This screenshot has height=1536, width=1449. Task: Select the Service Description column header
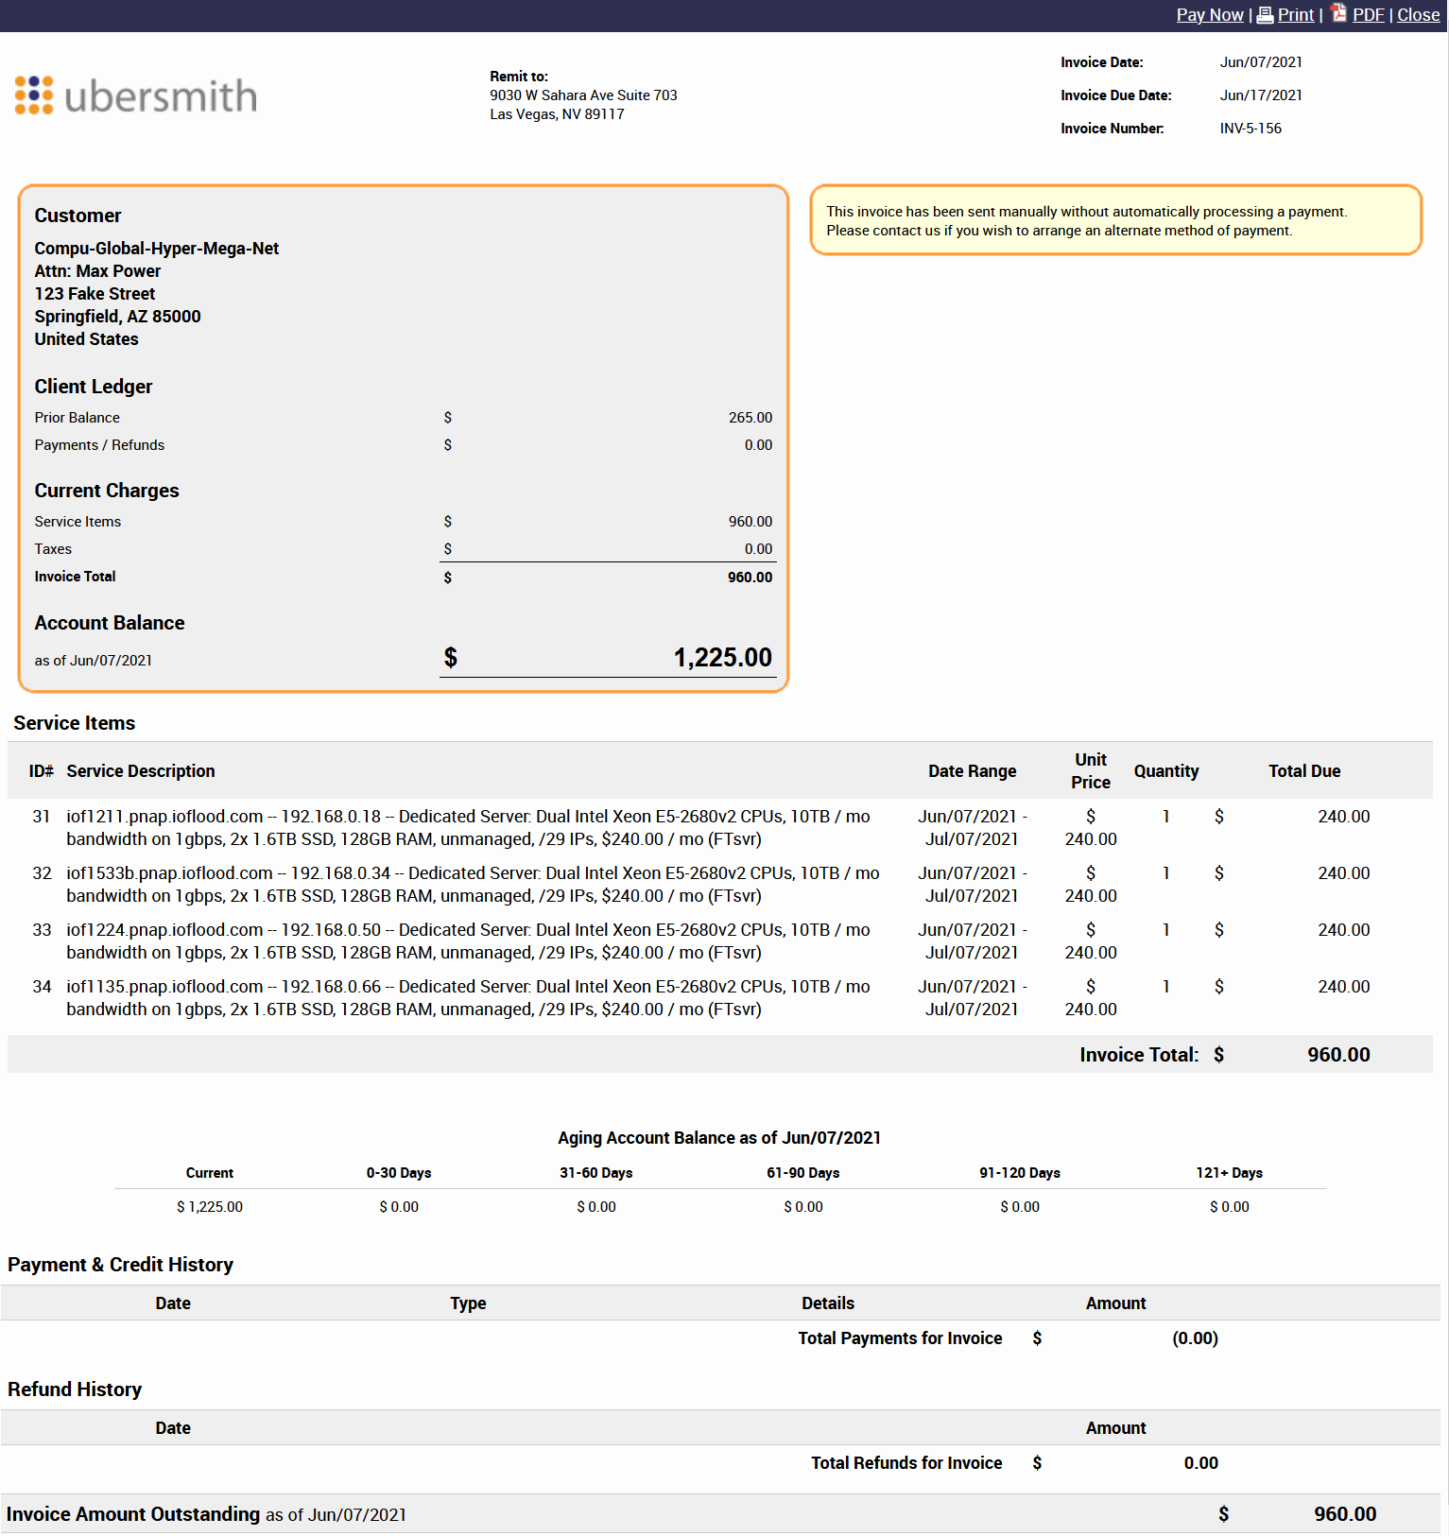(141, 771)
